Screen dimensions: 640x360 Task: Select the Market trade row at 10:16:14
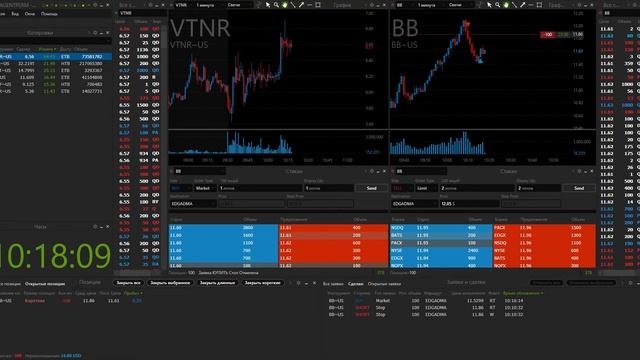tap(427, 300)
